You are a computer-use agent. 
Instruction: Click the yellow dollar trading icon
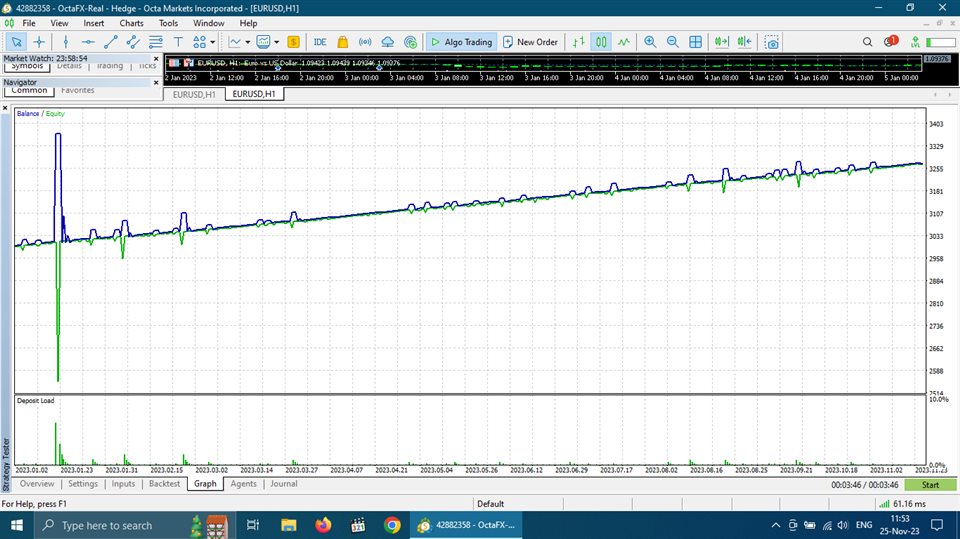[x=293, y=42]
